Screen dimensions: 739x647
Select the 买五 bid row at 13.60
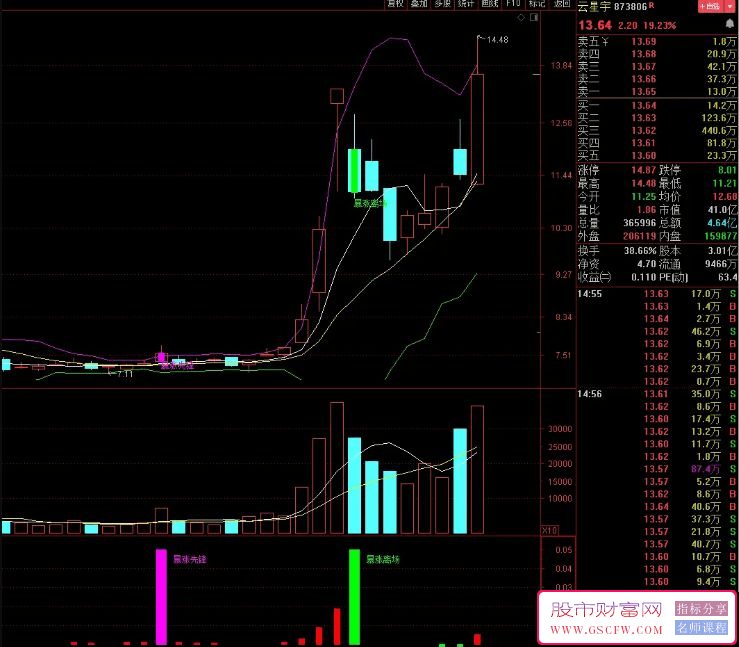[x=657, y=156]
